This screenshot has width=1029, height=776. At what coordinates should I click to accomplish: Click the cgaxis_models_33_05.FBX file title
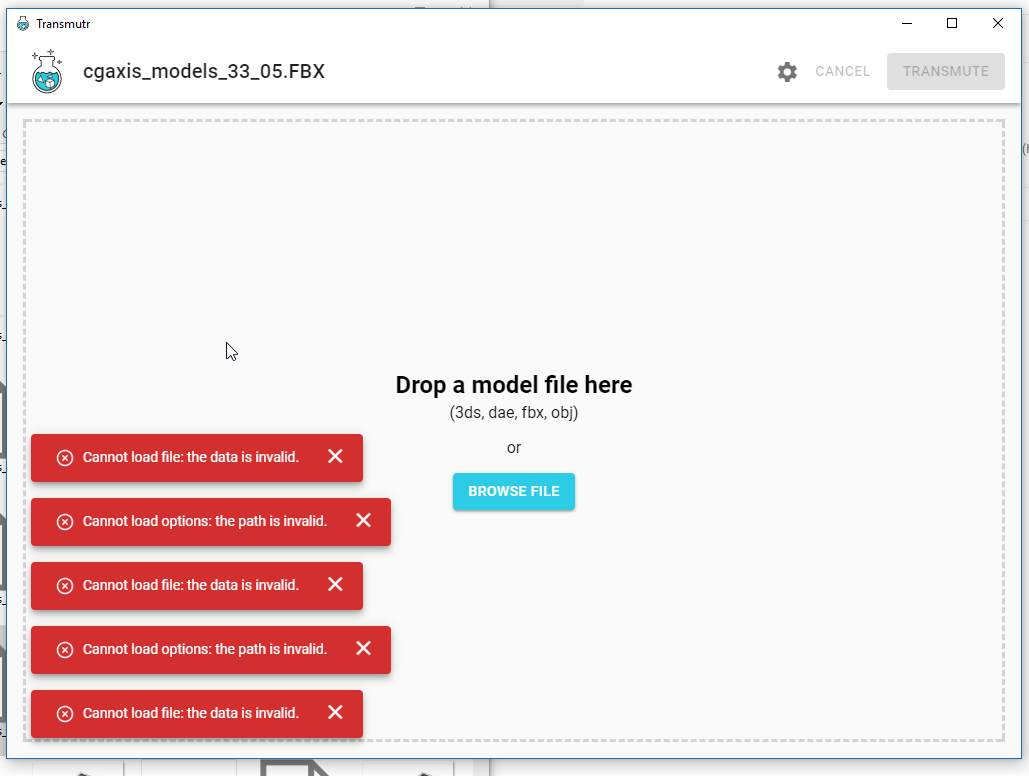[x=204, y=72]
